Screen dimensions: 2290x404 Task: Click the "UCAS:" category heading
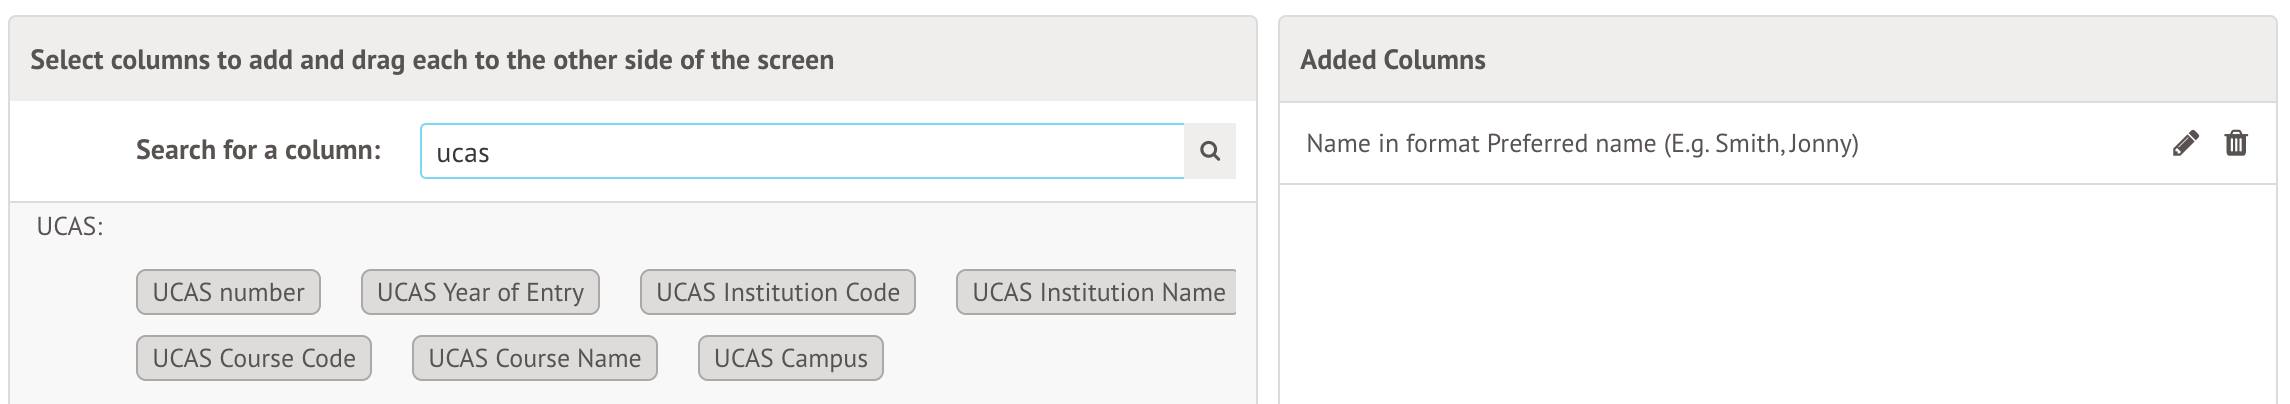pyautogui.click(x=70, y=227)
